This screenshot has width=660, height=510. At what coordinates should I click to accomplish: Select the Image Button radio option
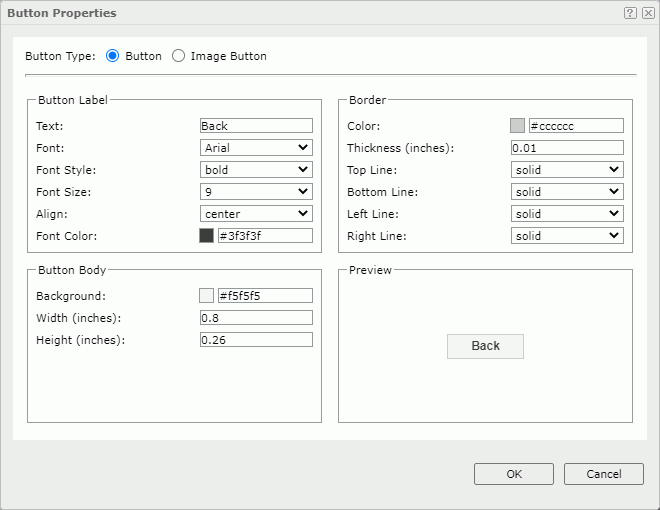(178, 56)
